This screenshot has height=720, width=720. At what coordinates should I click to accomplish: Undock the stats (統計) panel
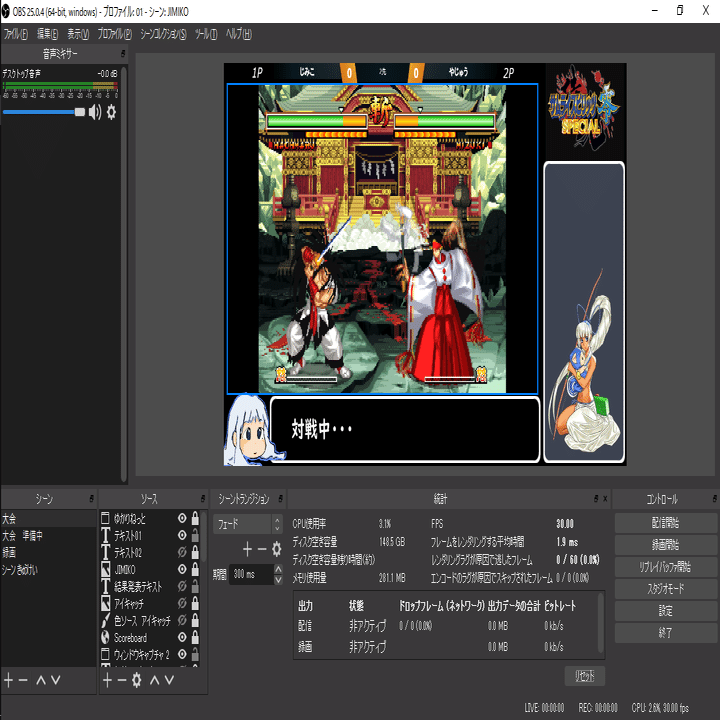(x=596, y=498)
